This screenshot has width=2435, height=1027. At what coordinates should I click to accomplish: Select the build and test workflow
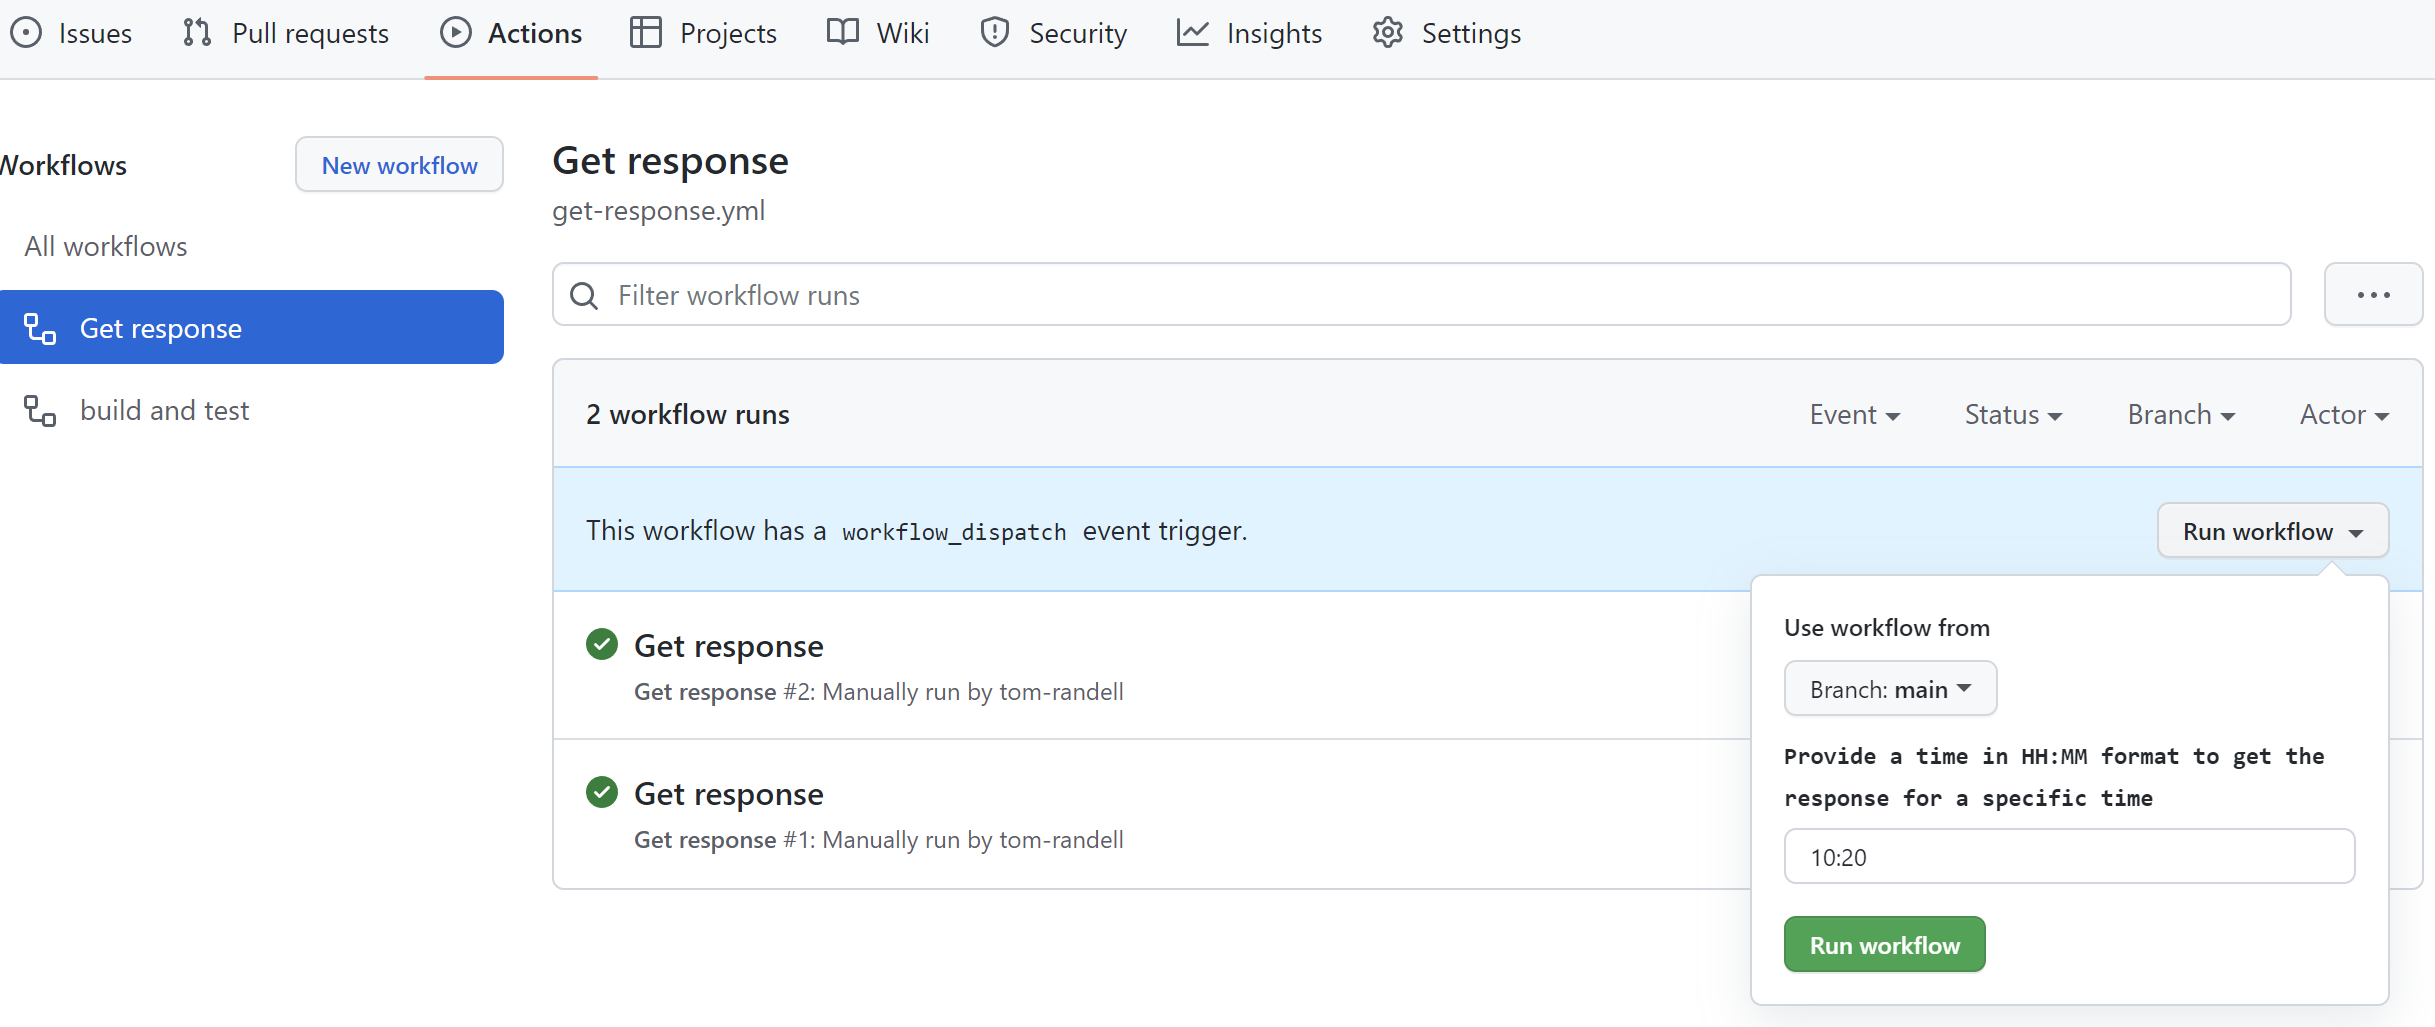[165, 410]
